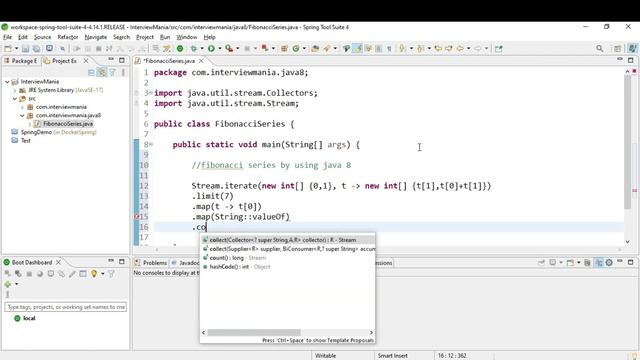This screenshot has width=640, height=360.
Task: Expand the com.interviewmania package
Action: tap(22, 107)
